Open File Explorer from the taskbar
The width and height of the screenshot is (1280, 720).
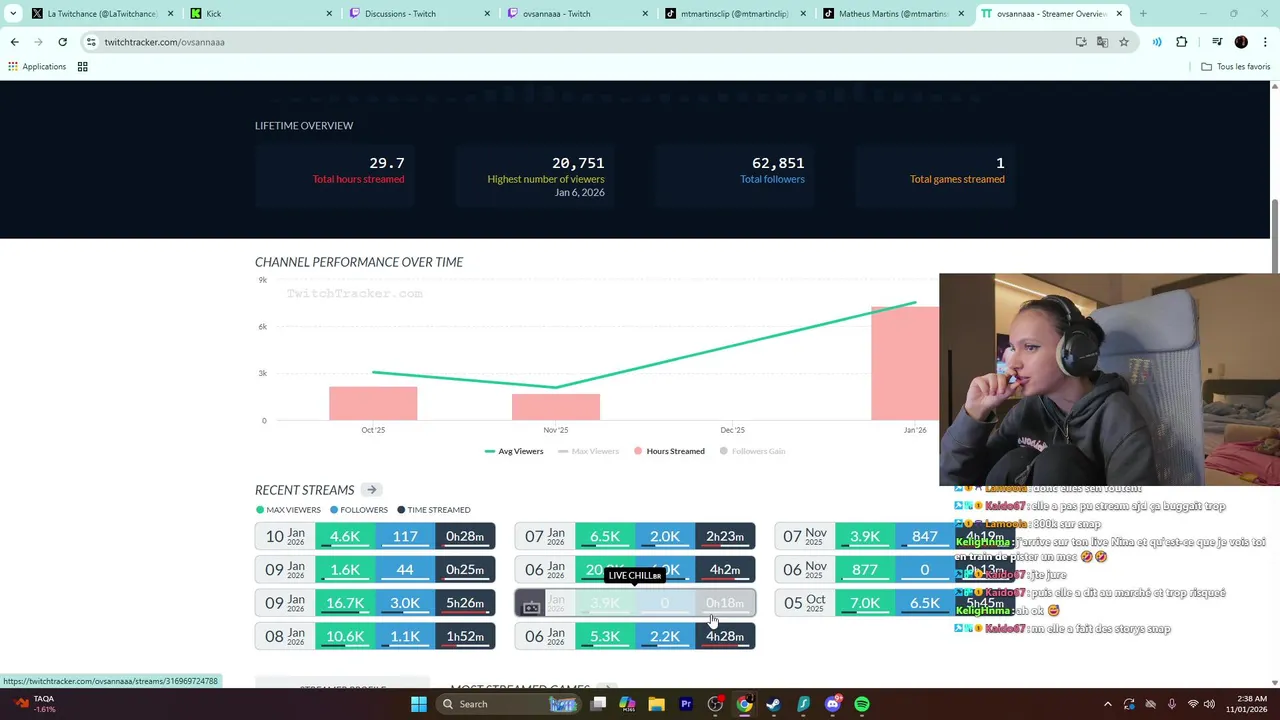click(656, 704)
